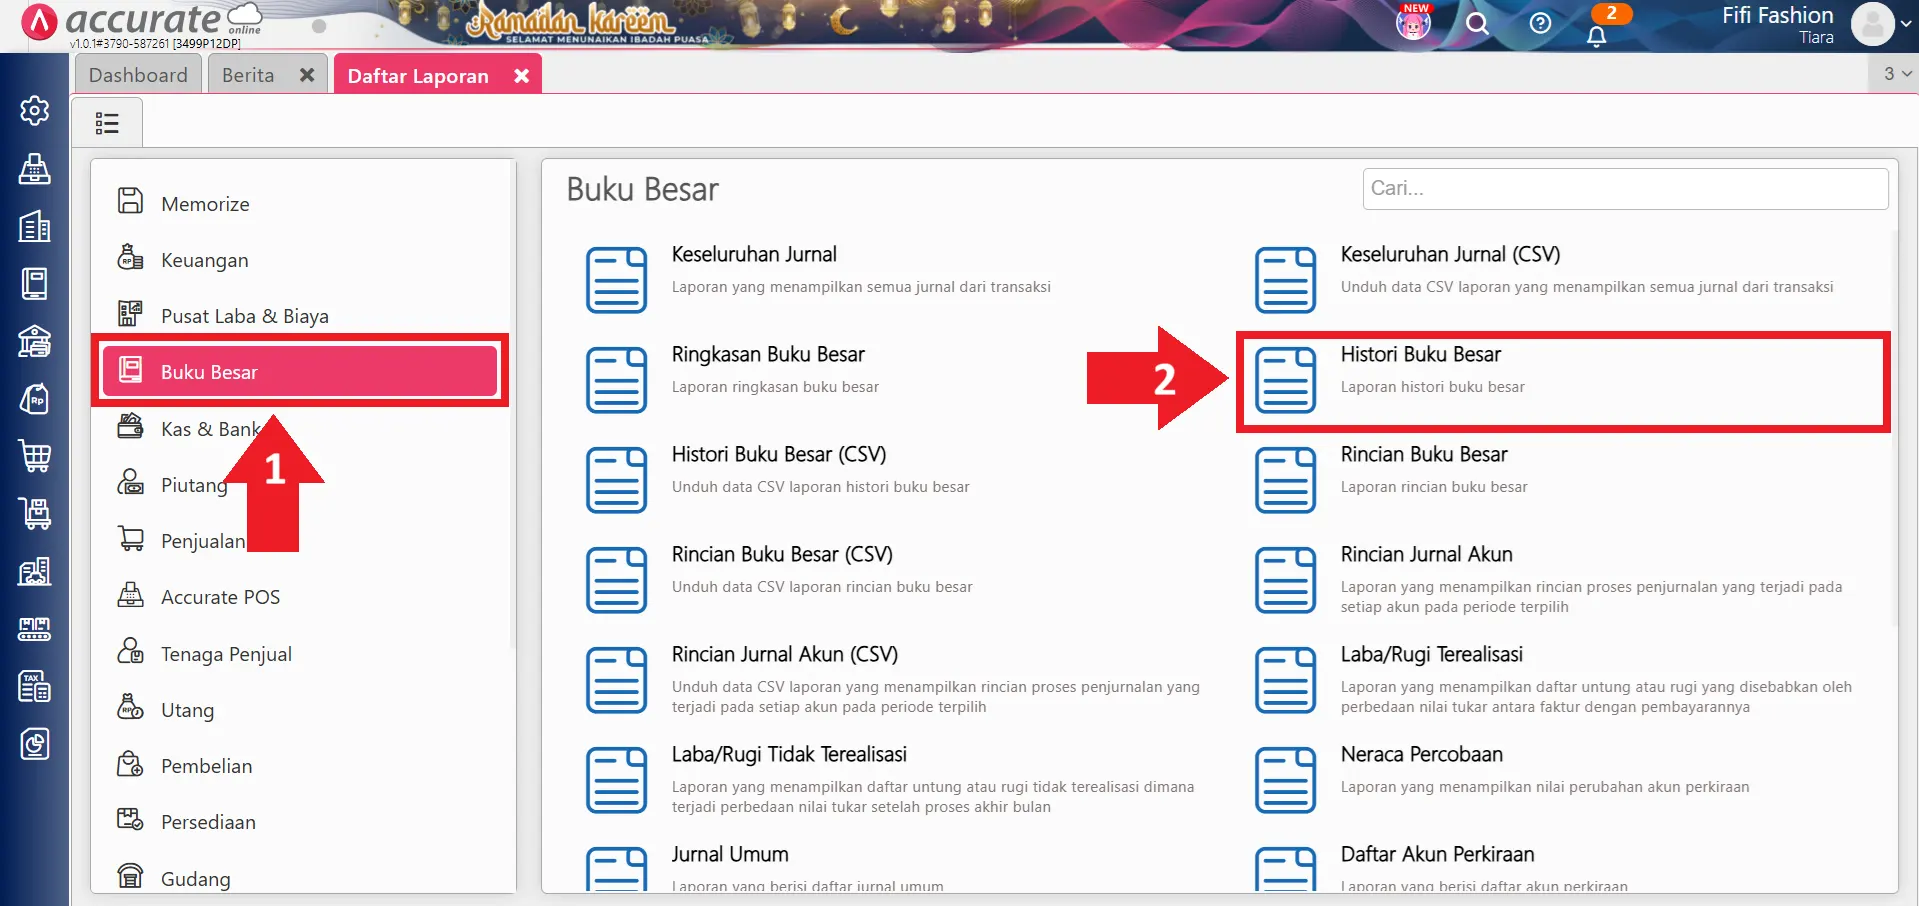
Task: Switch to the Dashboard tab
Action: point(138,74)
